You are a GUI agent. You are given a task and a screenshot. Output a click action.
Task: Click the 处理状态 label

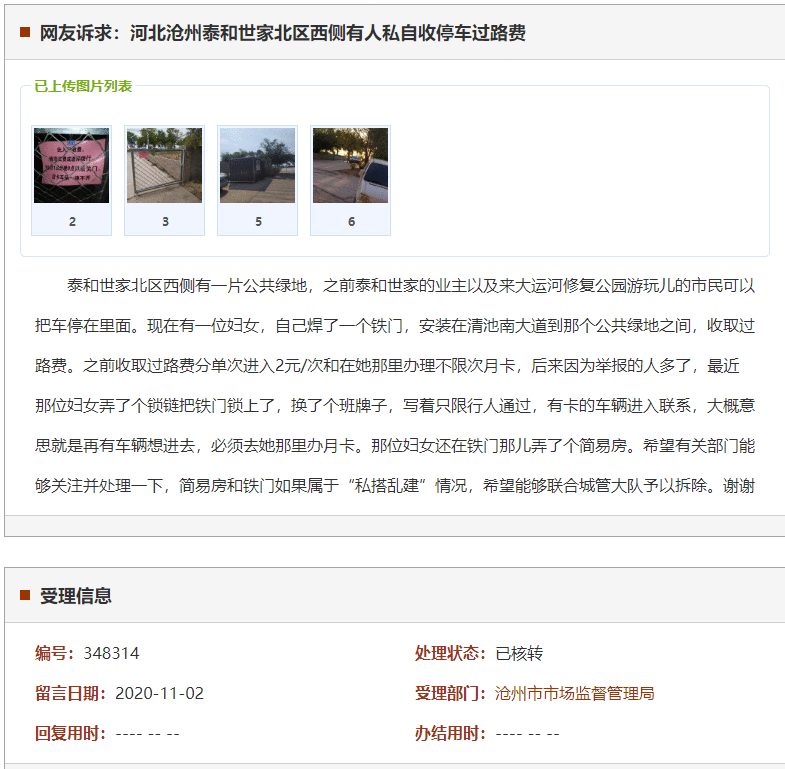[451, 653]
